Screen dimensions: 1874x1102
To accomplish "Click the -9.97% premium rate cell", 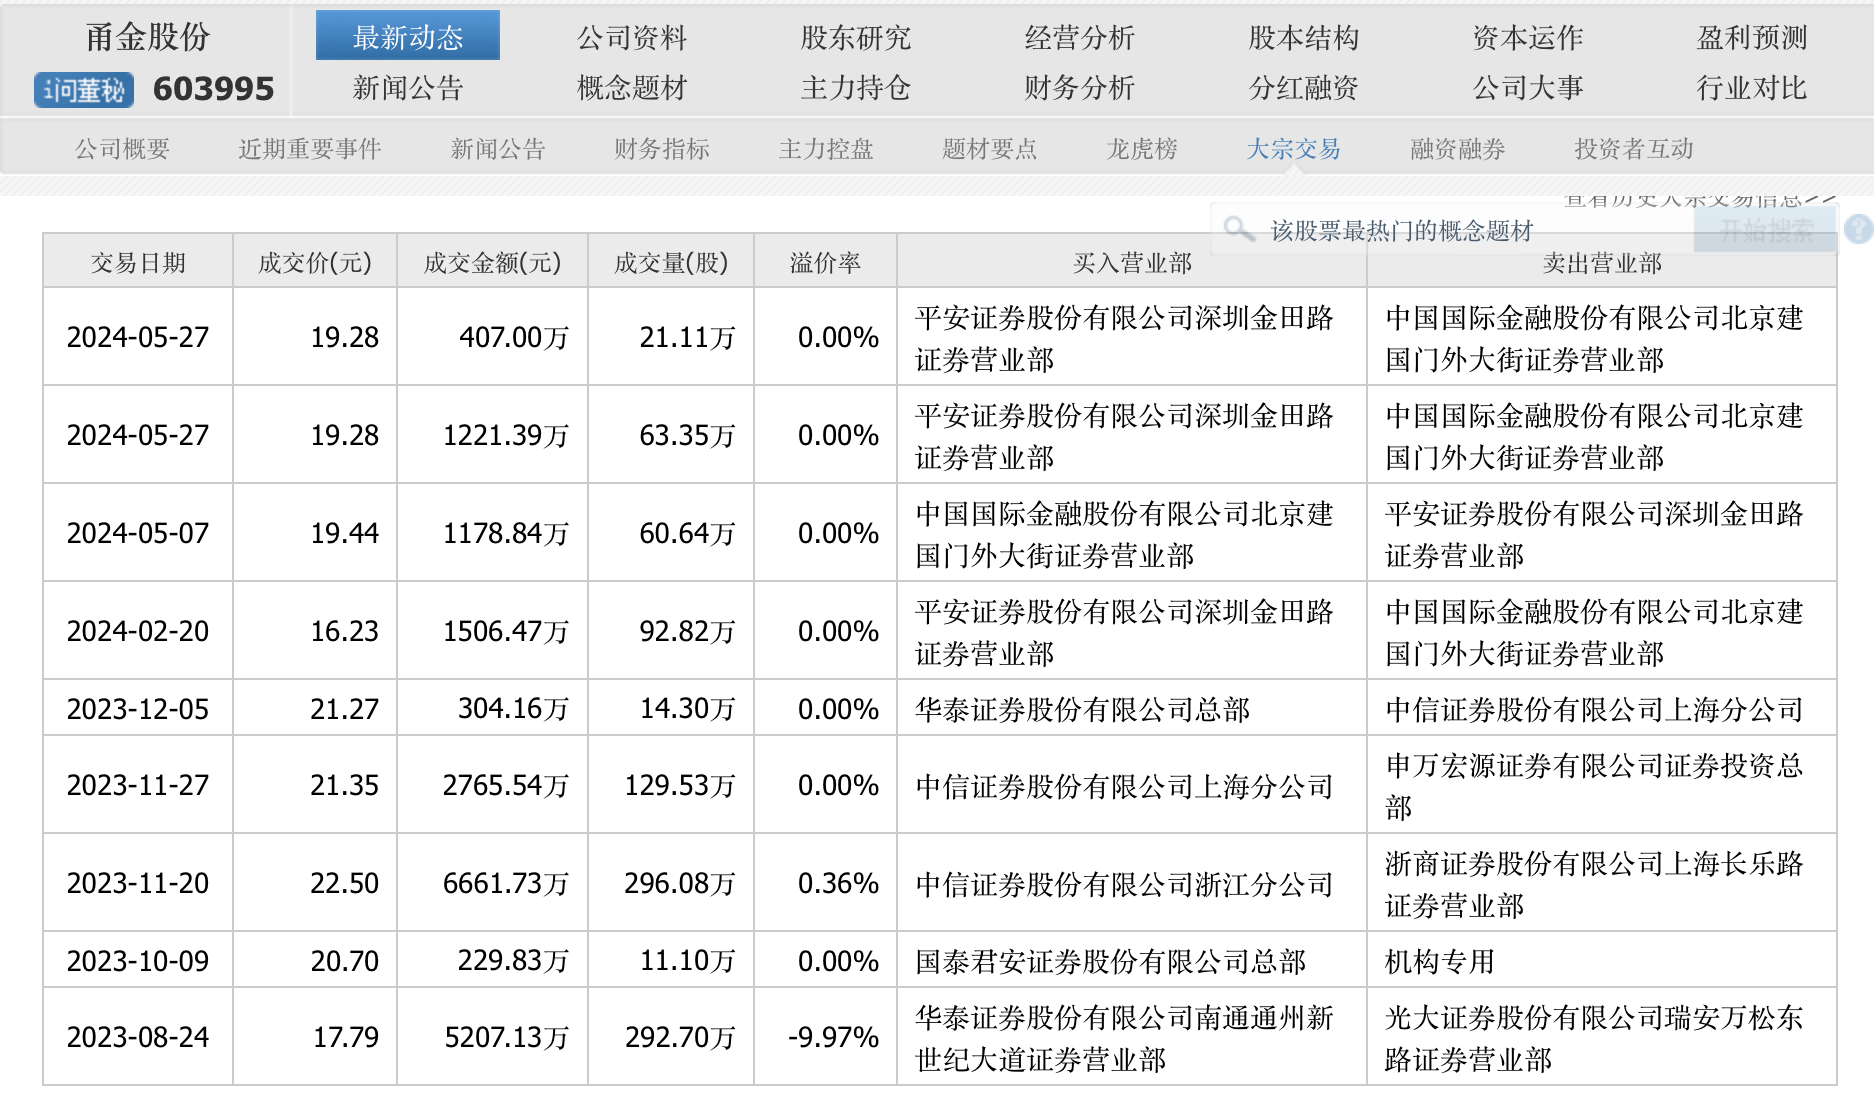I will (825, 1037).
